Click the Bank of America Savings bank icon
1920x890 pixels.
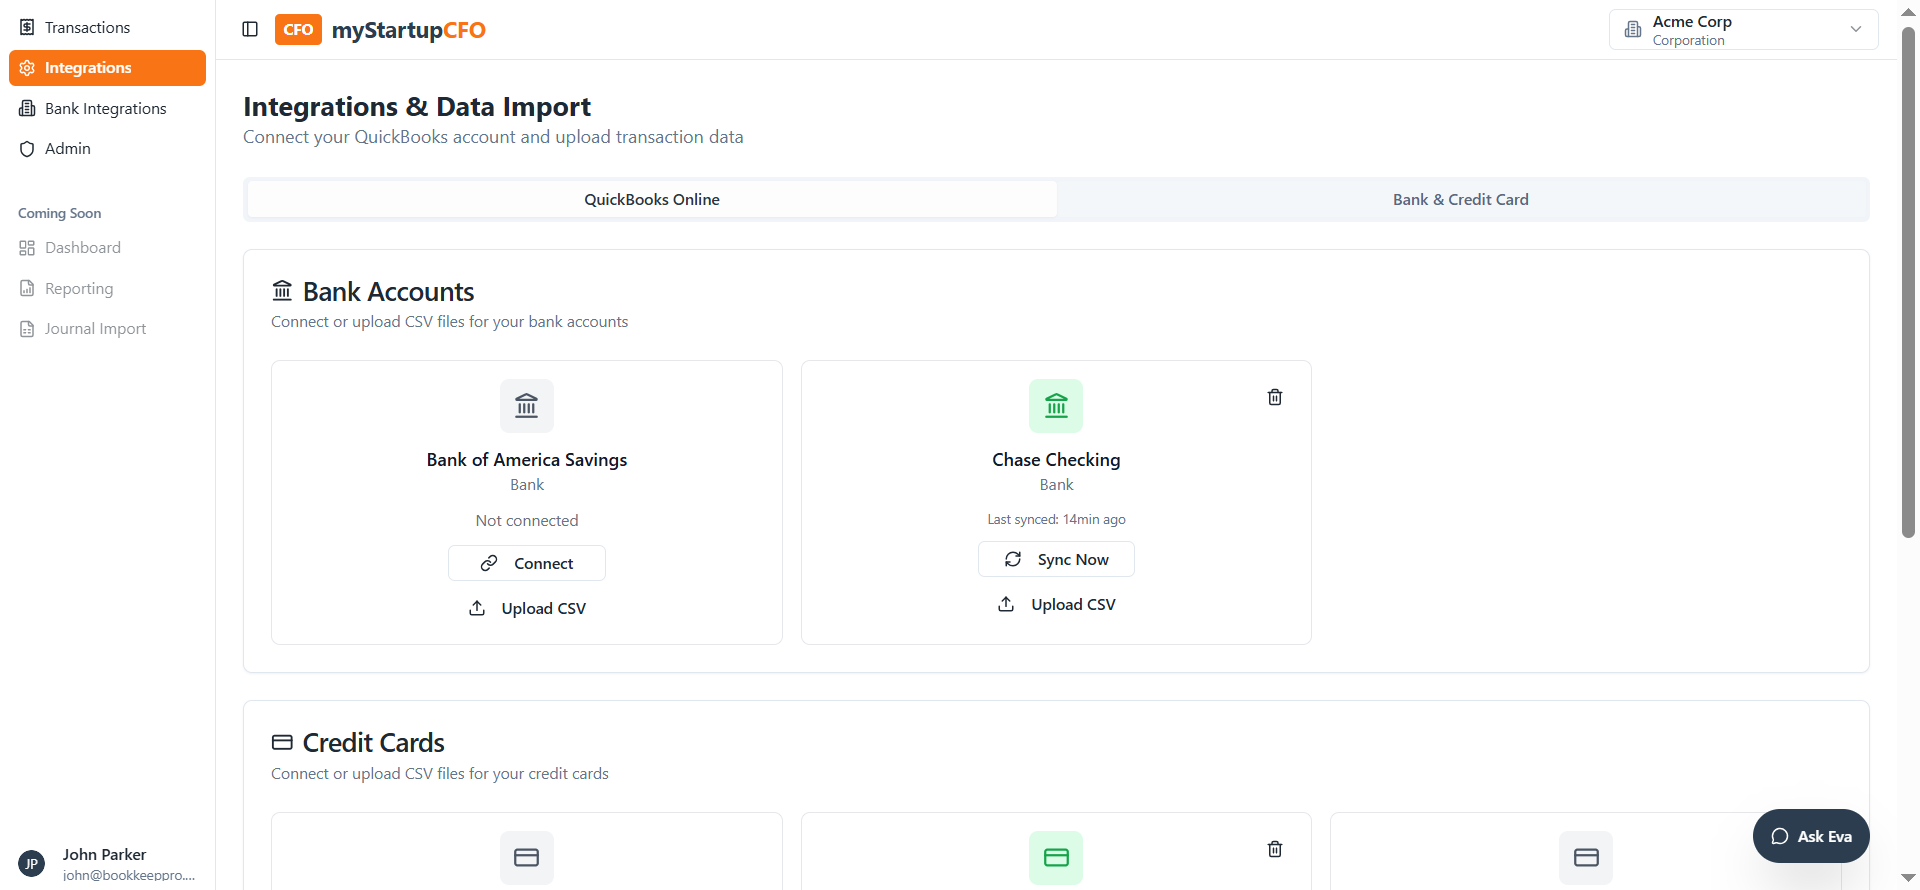coord(527,406)
